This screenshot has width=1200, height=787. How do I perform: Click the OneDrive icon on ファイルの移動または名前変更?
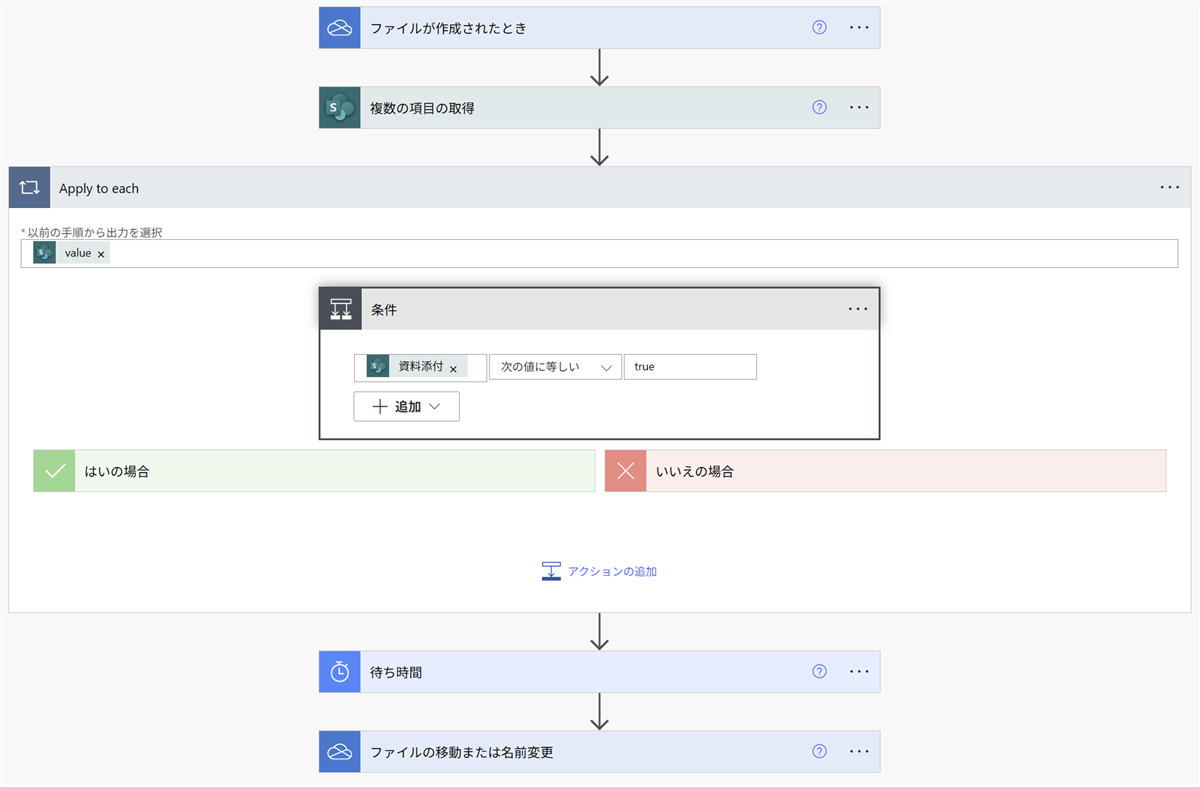[339, 752]
